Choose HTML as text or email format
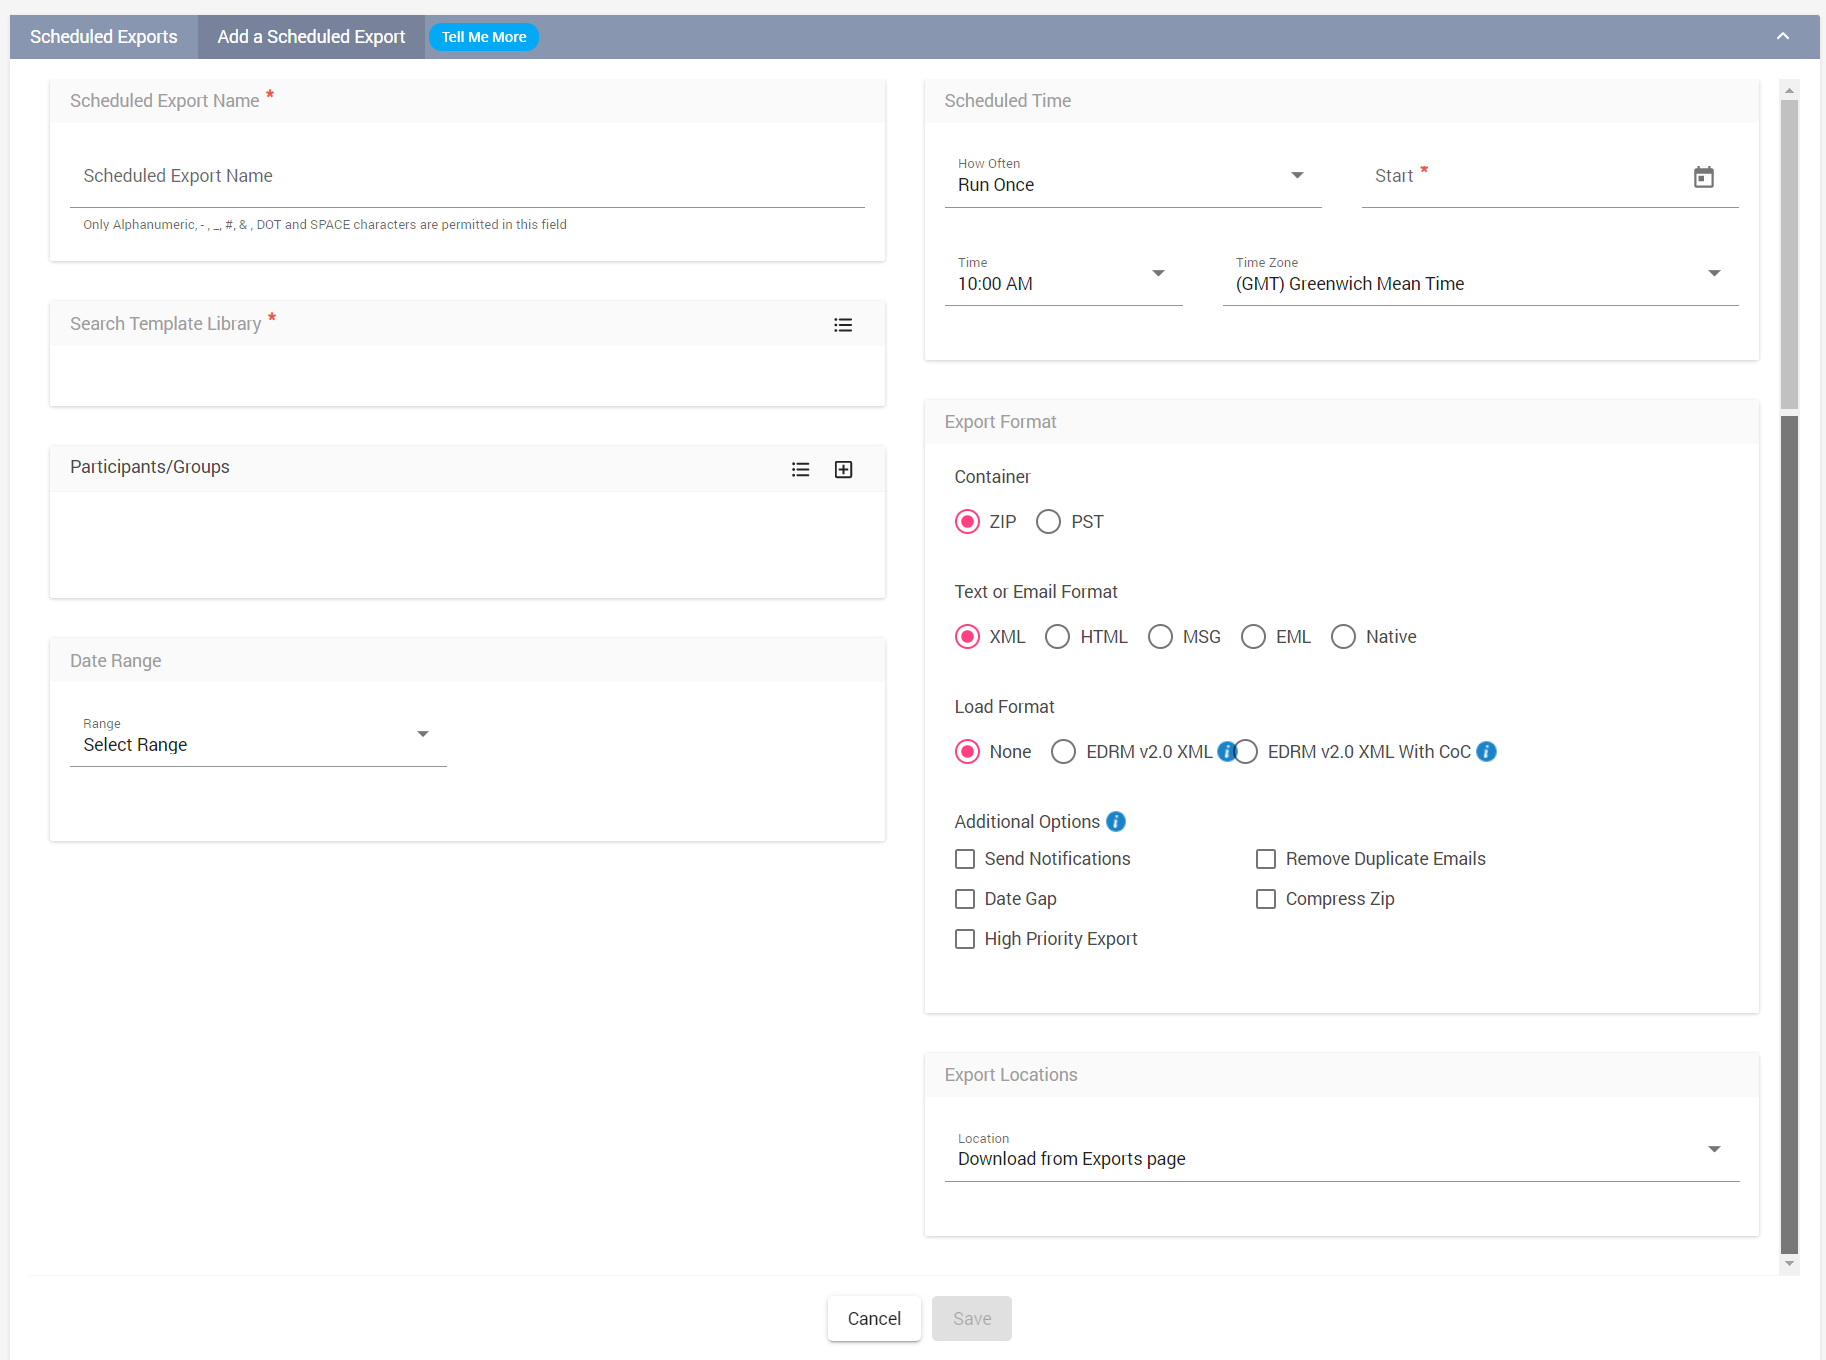 tap(1057, 637)
